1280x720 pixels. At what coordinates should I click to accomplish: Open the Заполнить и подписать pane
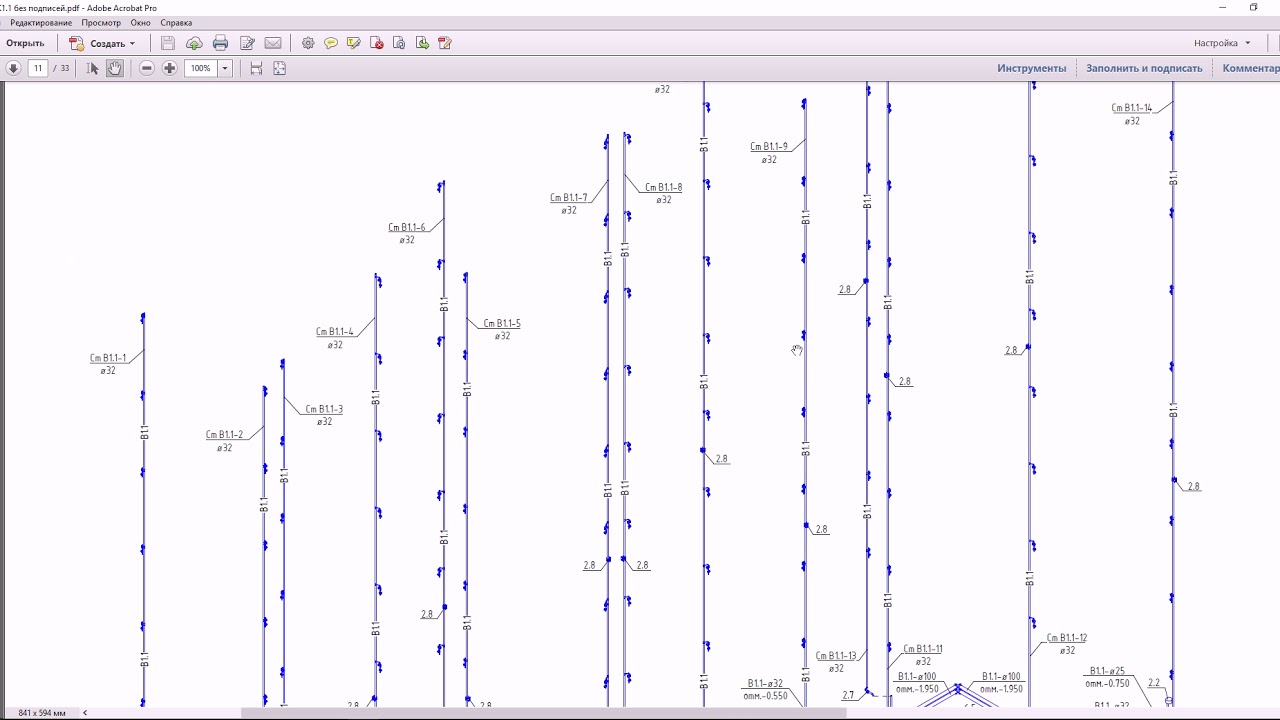point(1144,68)
